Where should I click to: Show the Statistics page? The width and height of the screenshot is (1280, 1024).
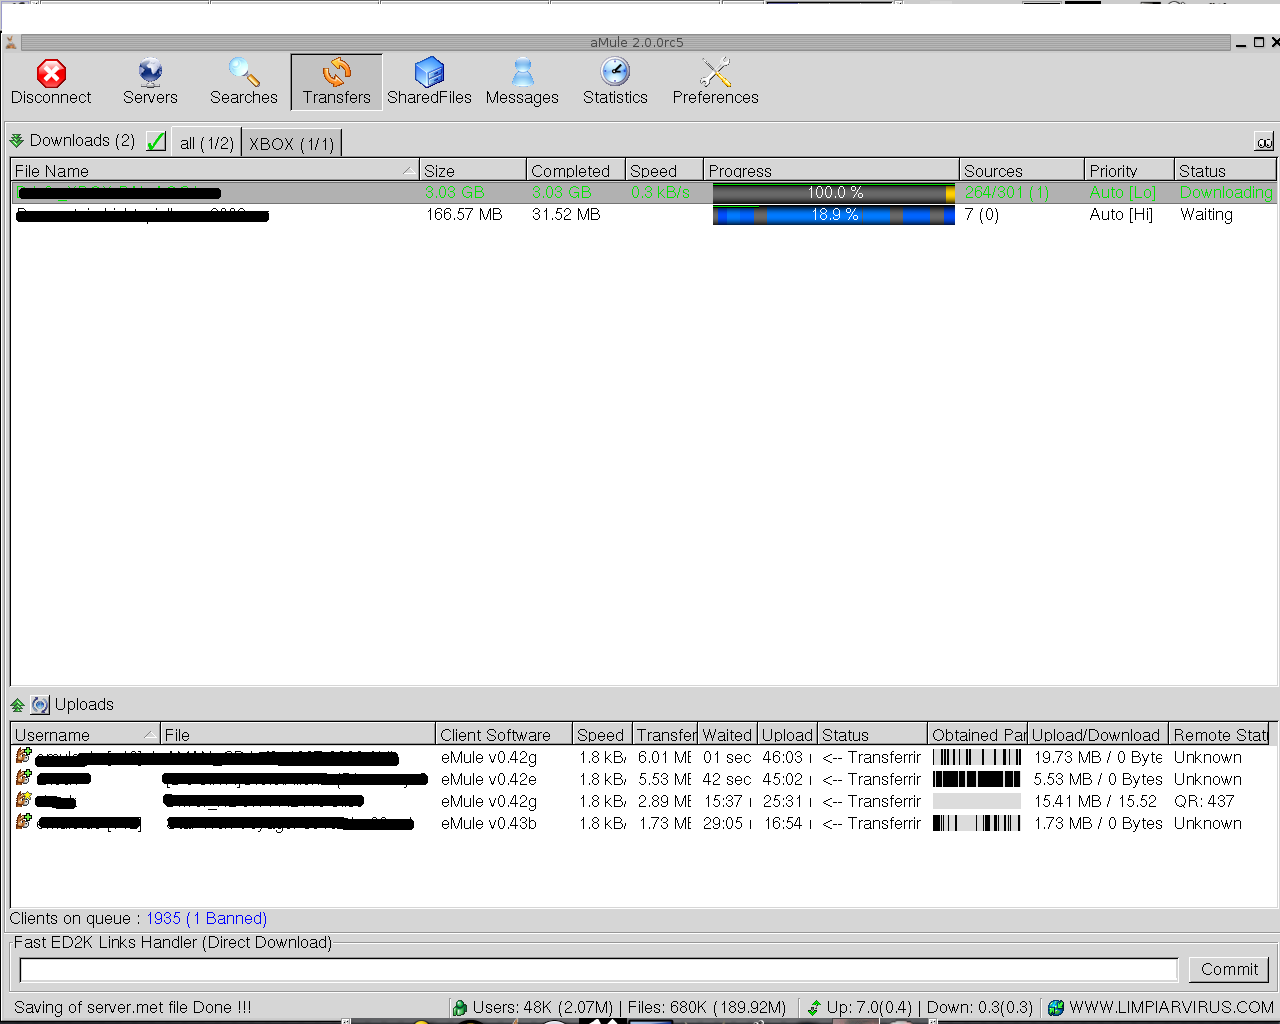[615, 82]
